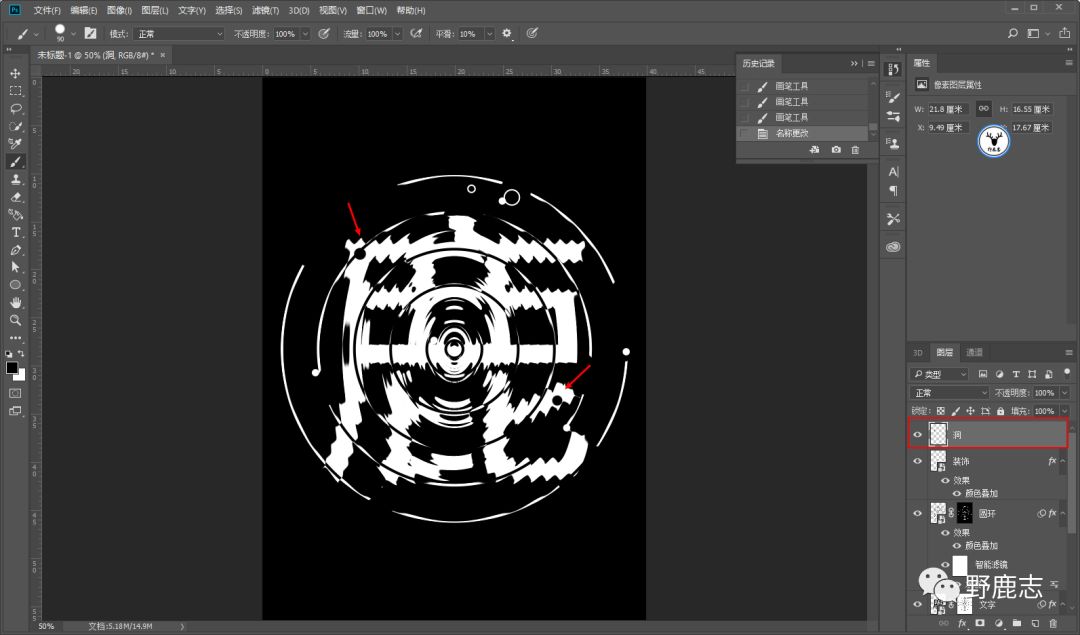The width and height of the screenshot is (1080, 635).
Task: Hide the 文字 layer
Action: (x=917, y=604)
